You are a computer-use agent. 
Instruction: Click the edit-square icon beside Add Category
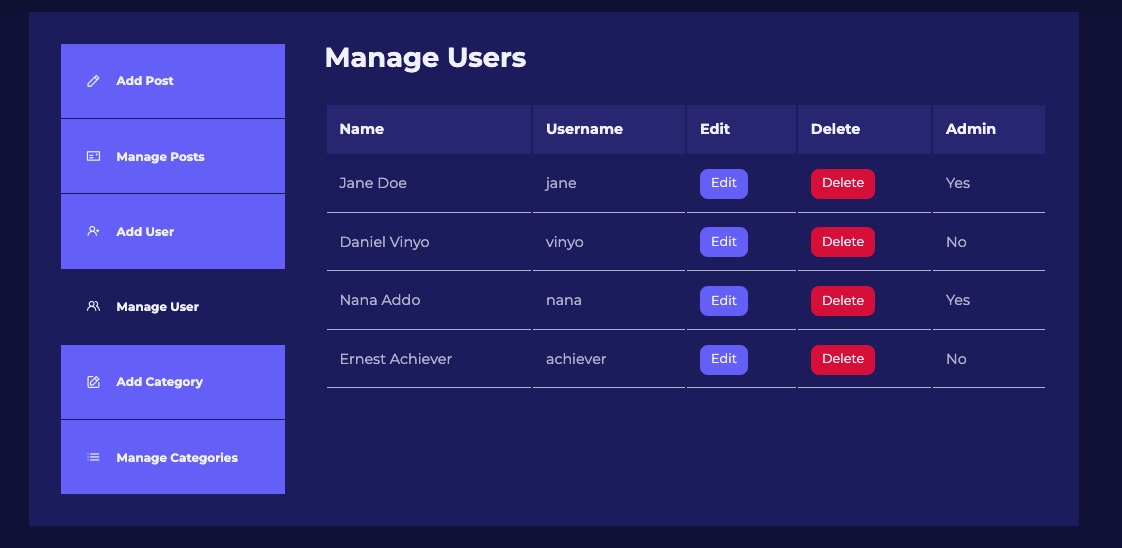(x=93, y=382)
